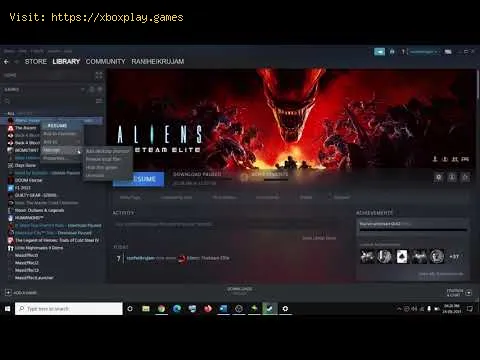
Task: Expand the GAMES filter dropdown
Action: click(83, 89)
